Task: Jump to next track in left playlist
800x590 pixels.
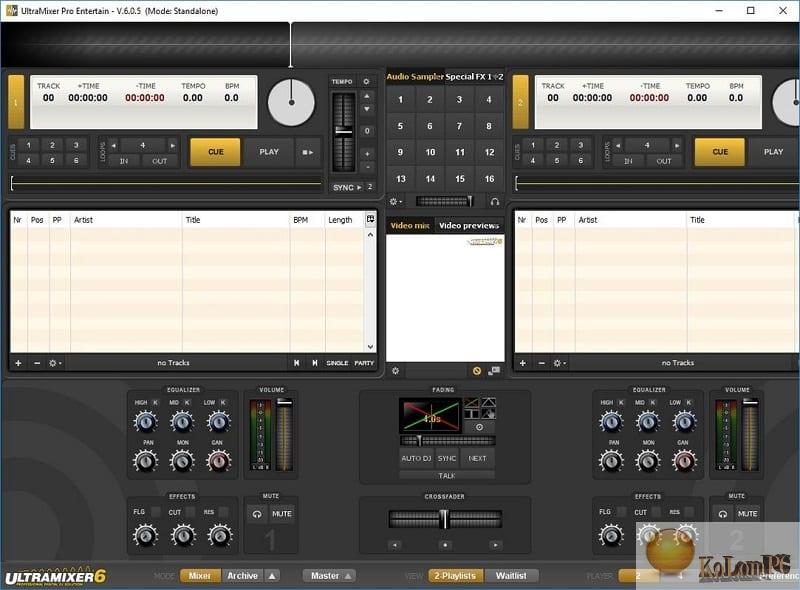Action: 315,363
